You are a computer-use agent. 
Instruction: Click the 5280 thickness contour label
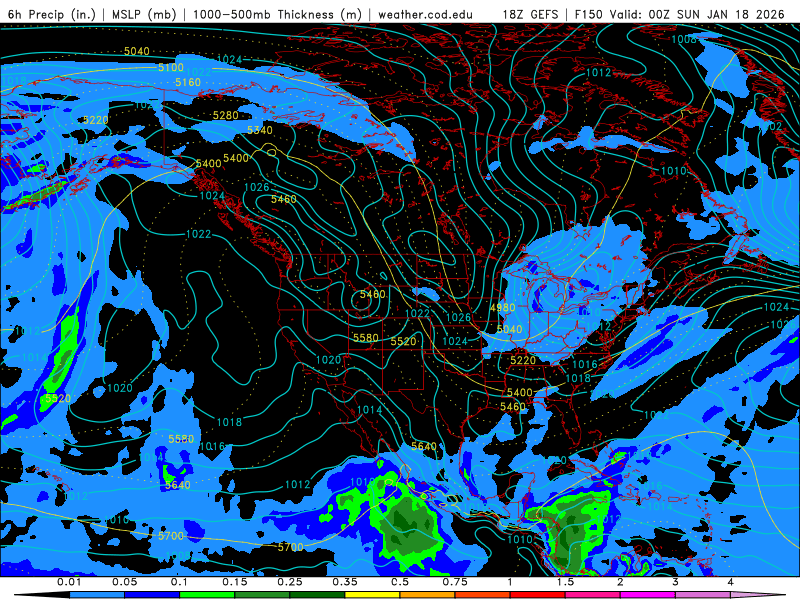click(226, 115)
